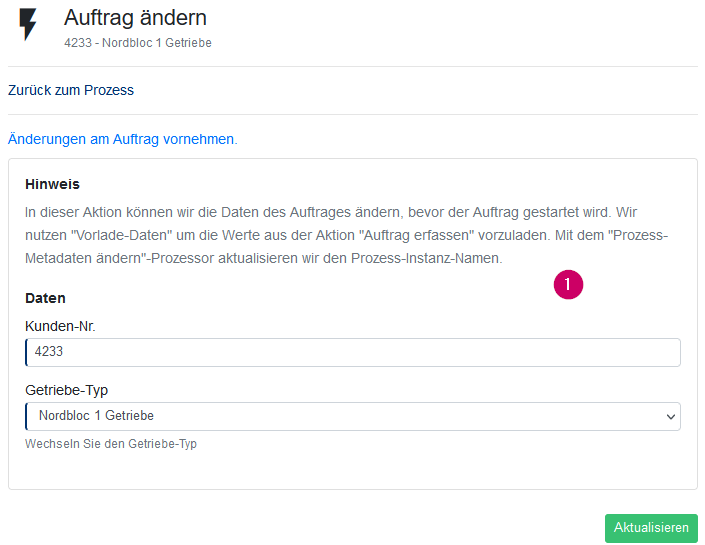
Task: Go back via Zurück zum Prozess
Action: click(71, 90)
